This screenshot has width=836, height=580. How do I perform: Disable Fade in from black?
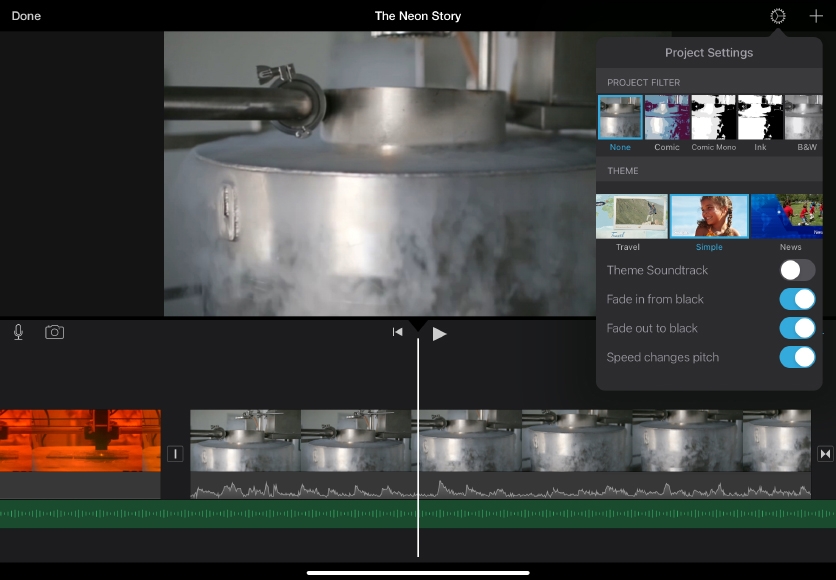797,299
